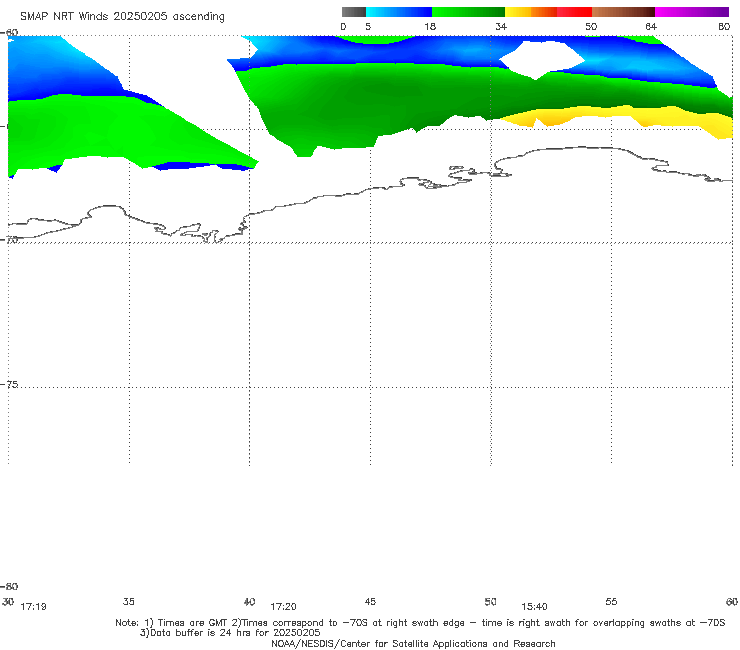Click the white data gap inside the blue swath
The width and height of the screenshot is (740, 650).
(542, 59)
